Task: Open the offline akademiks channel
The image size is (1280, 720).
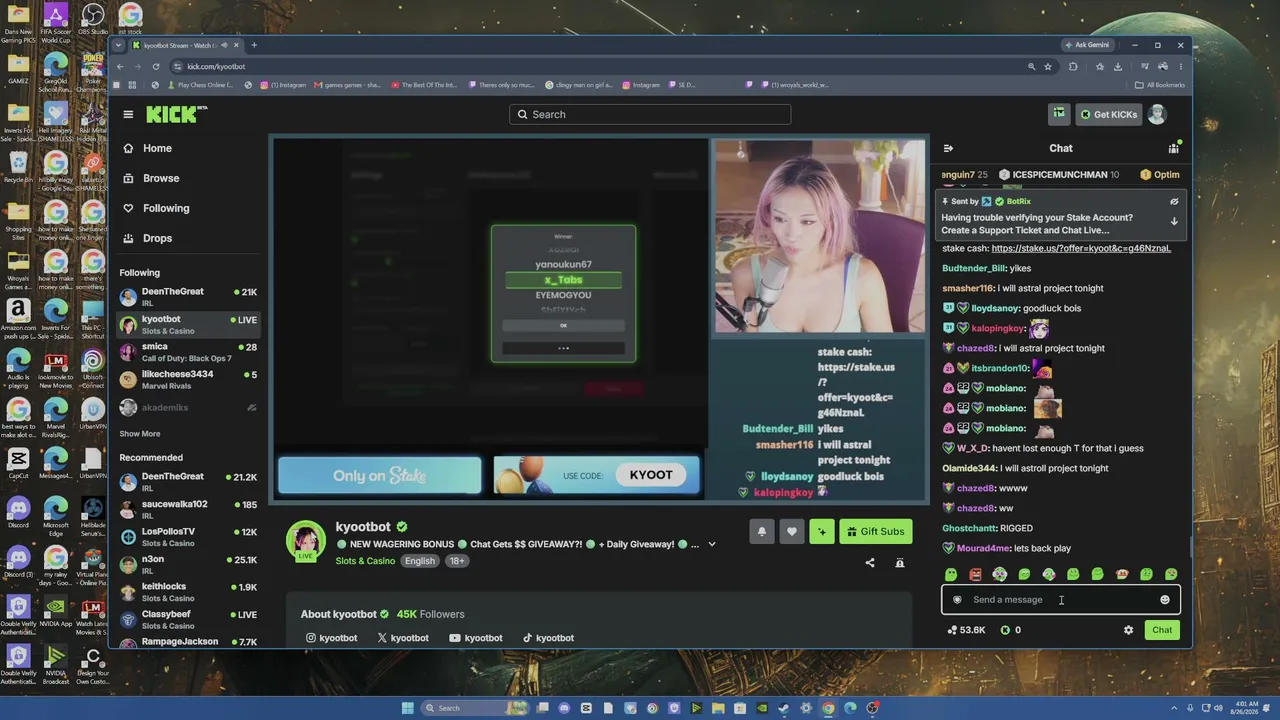Action: (x=188, y=407)
